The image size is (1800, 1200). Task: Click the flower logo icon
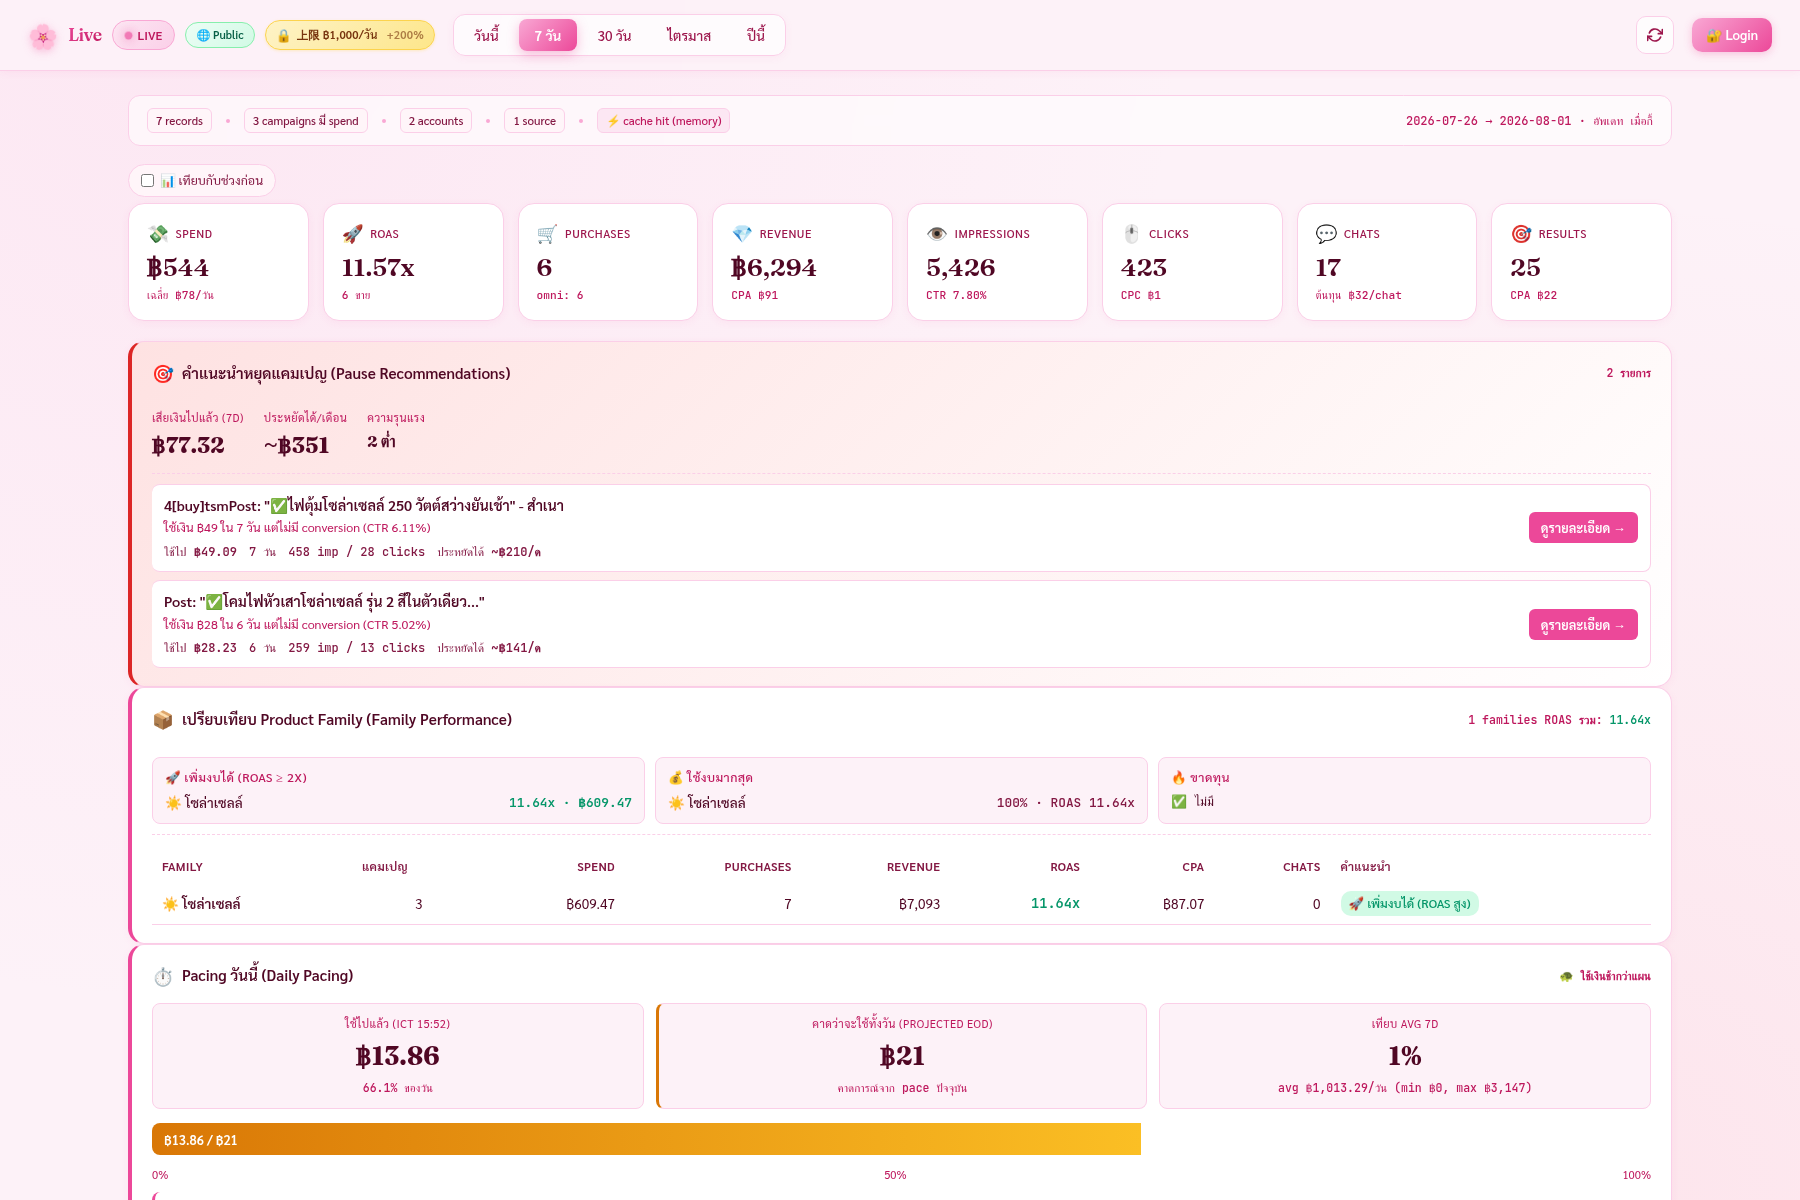43,37
